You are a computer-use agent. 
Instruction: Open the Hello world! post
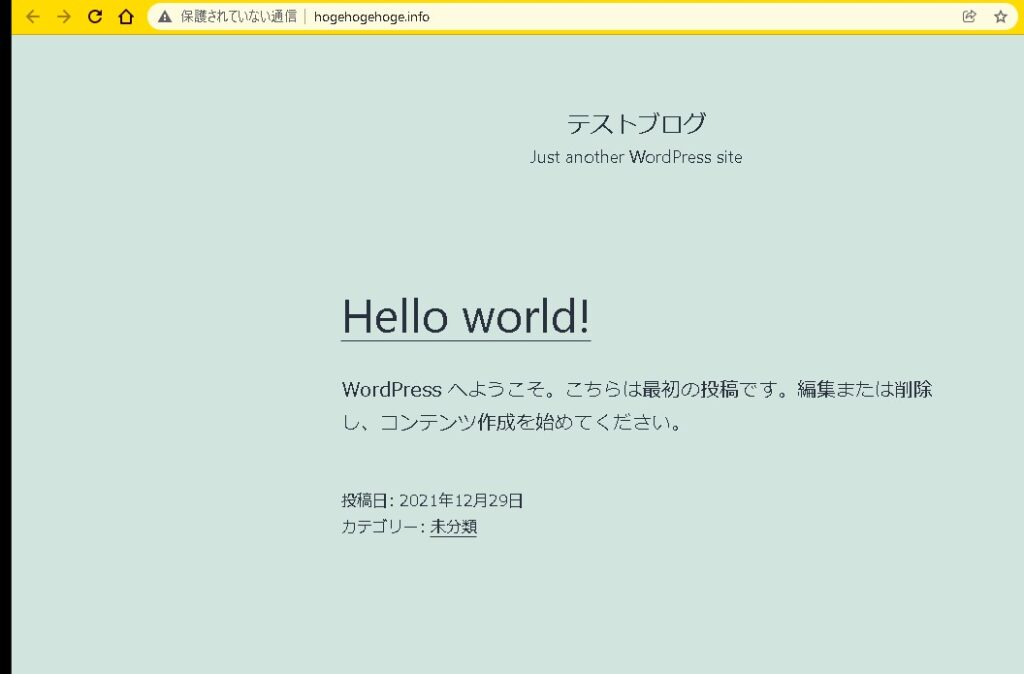tap(466, 317)
